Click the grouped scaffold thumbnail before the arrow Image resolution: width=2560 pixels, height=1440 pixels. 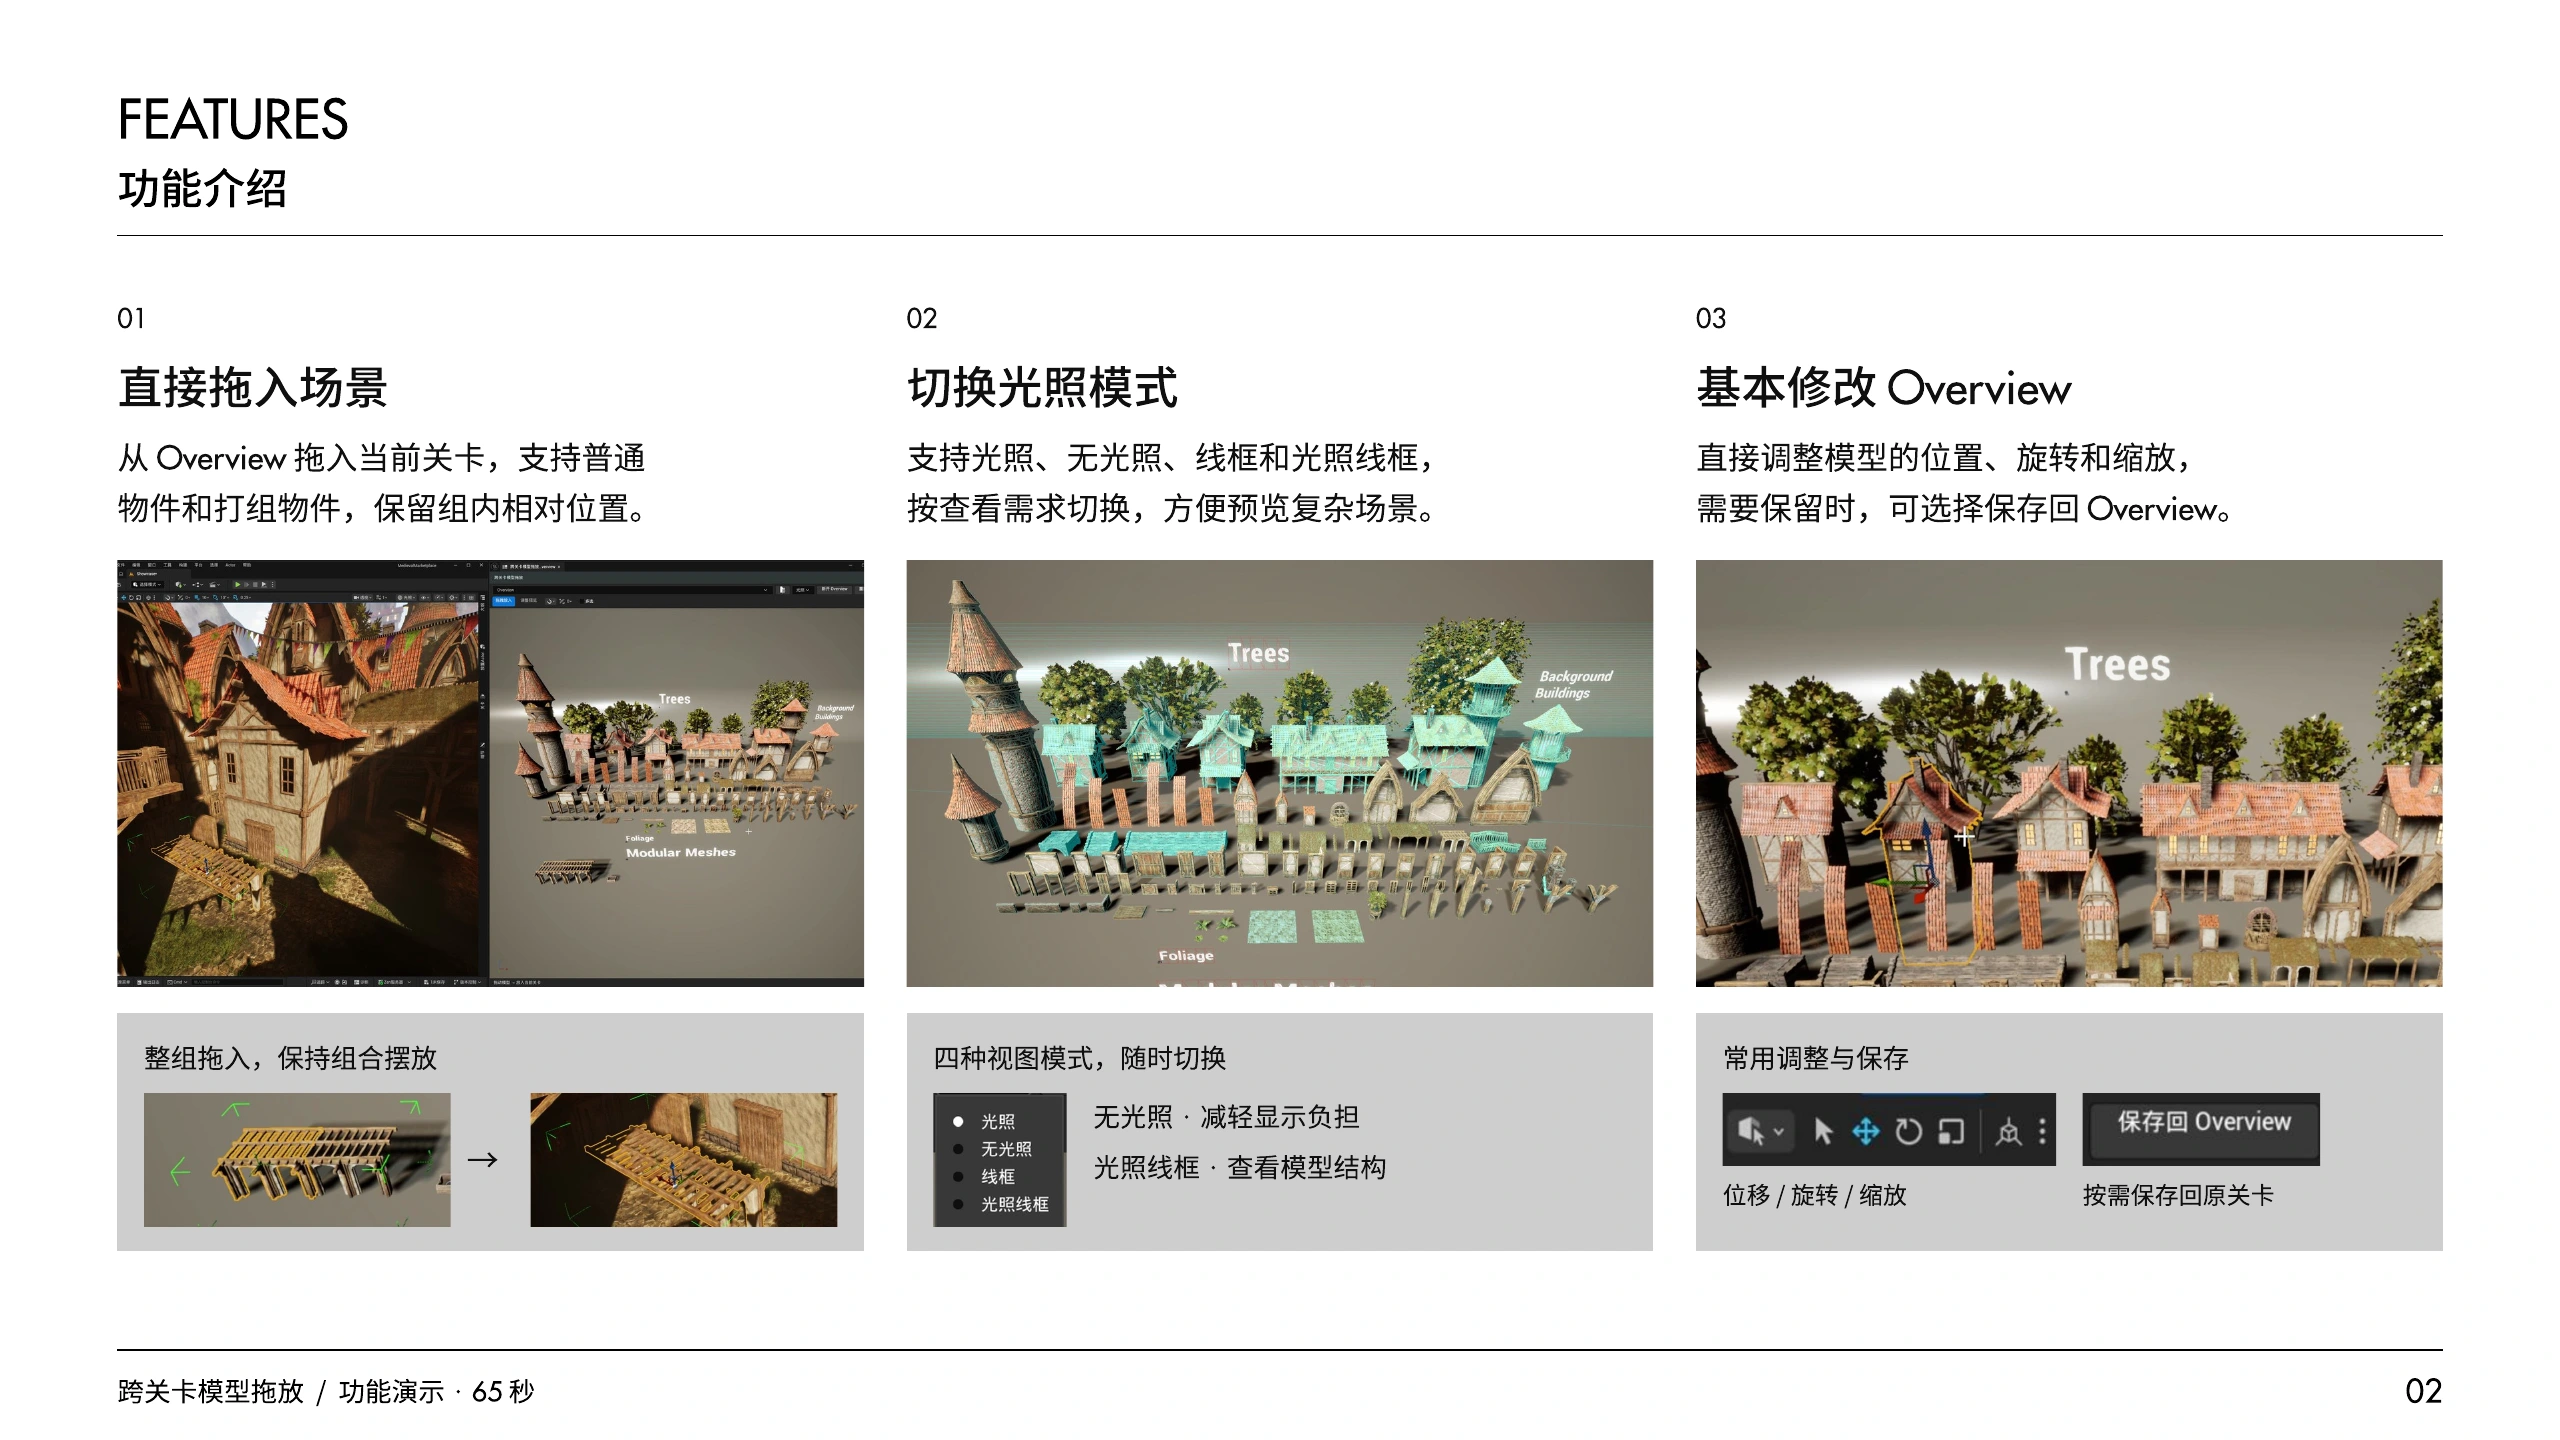tap(297, 1160)
